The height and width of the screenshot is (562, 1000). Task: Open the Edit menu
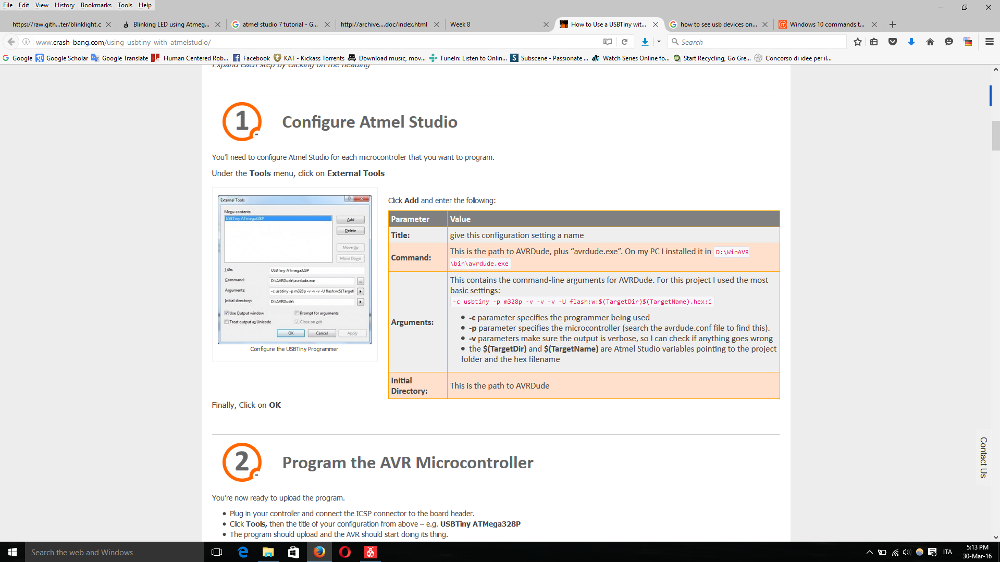tap(24, 4)
